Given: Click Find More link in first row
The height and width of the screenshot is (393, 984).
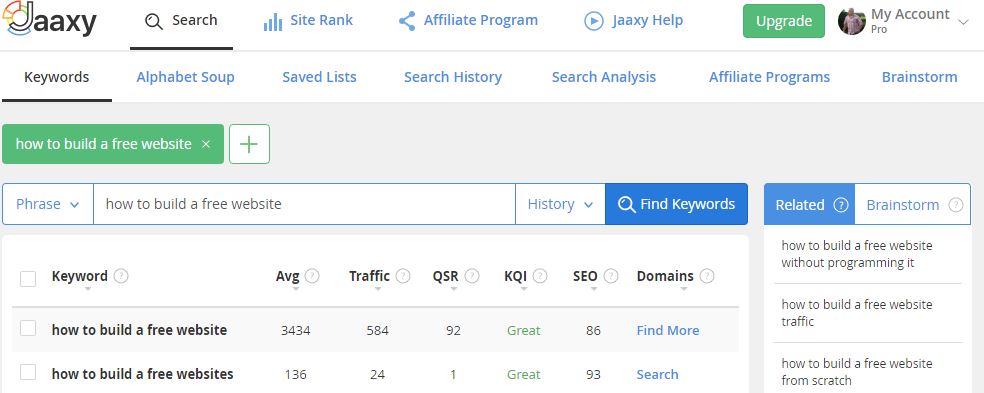Looking at the screenshot, I should (x=668, y=330).
